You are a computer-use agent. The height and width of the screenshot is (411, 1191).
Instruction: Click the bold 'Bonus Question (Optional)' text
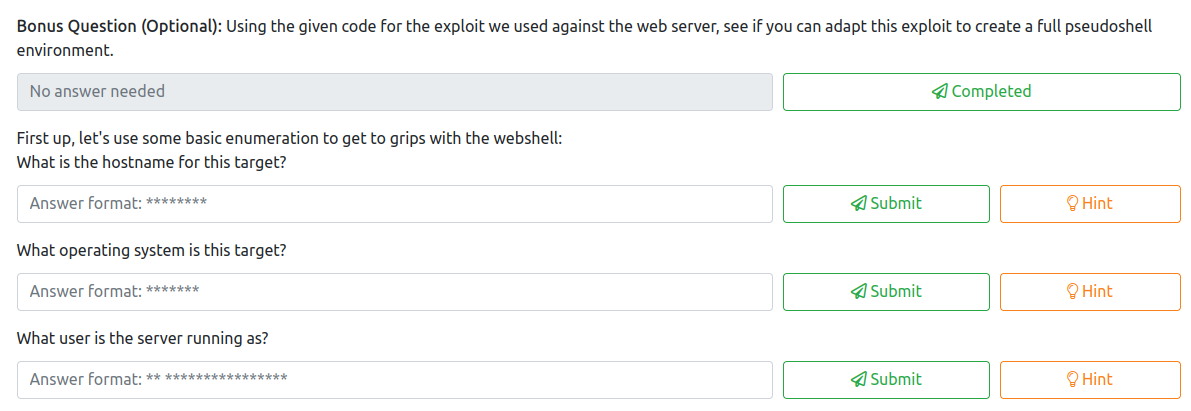(120, 26)
